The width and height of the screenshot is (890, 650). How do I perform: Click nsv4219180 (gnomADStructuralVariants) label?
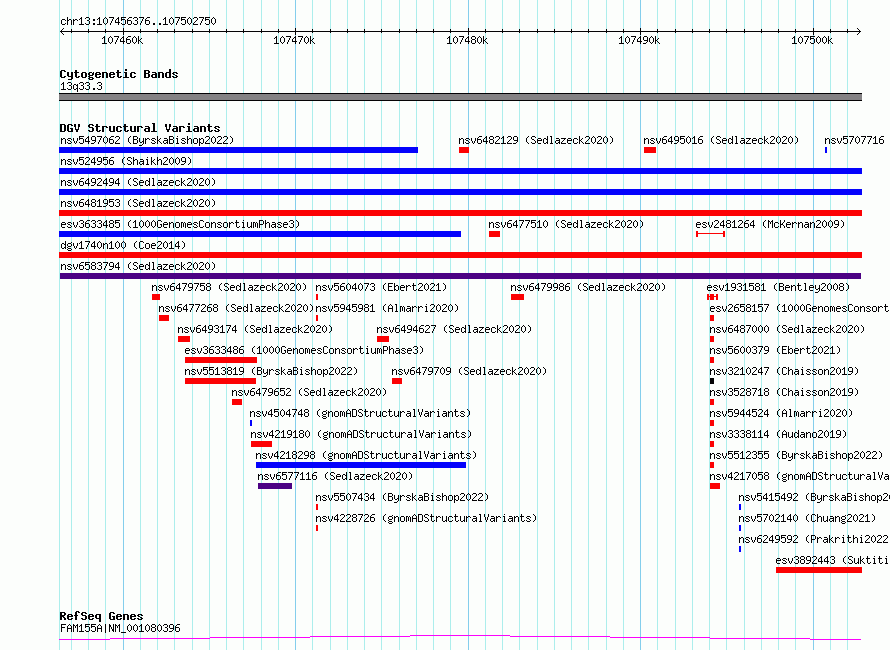pos(362,434)
